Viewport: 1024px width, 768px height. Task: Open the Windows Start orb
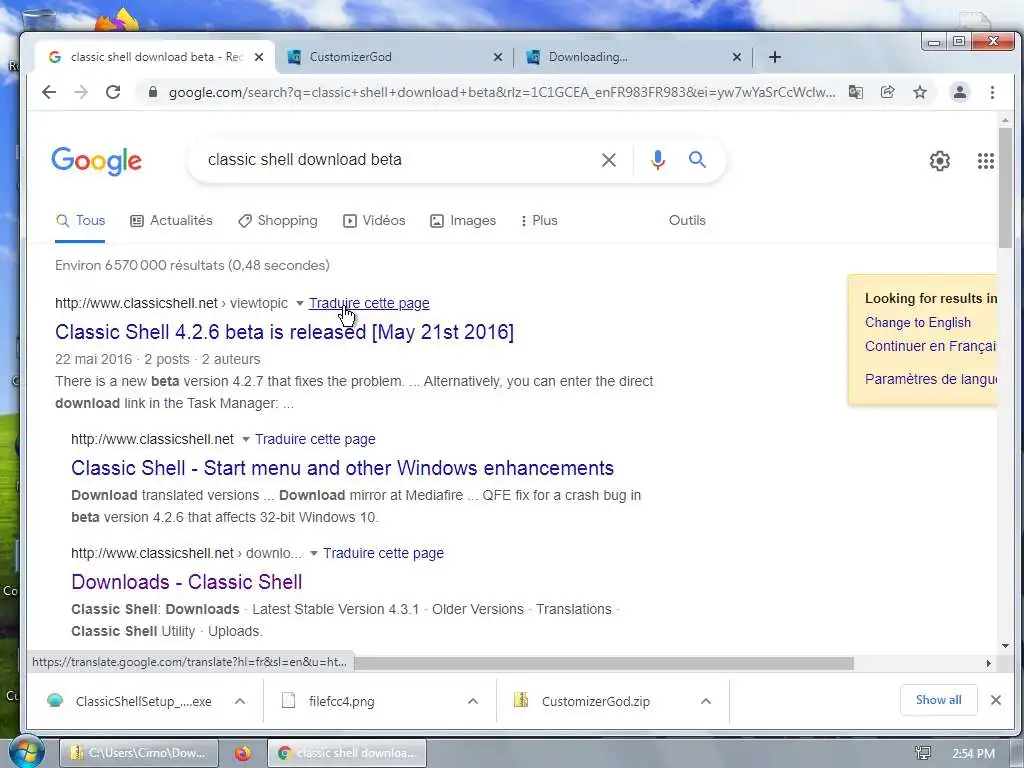(27, 753)
